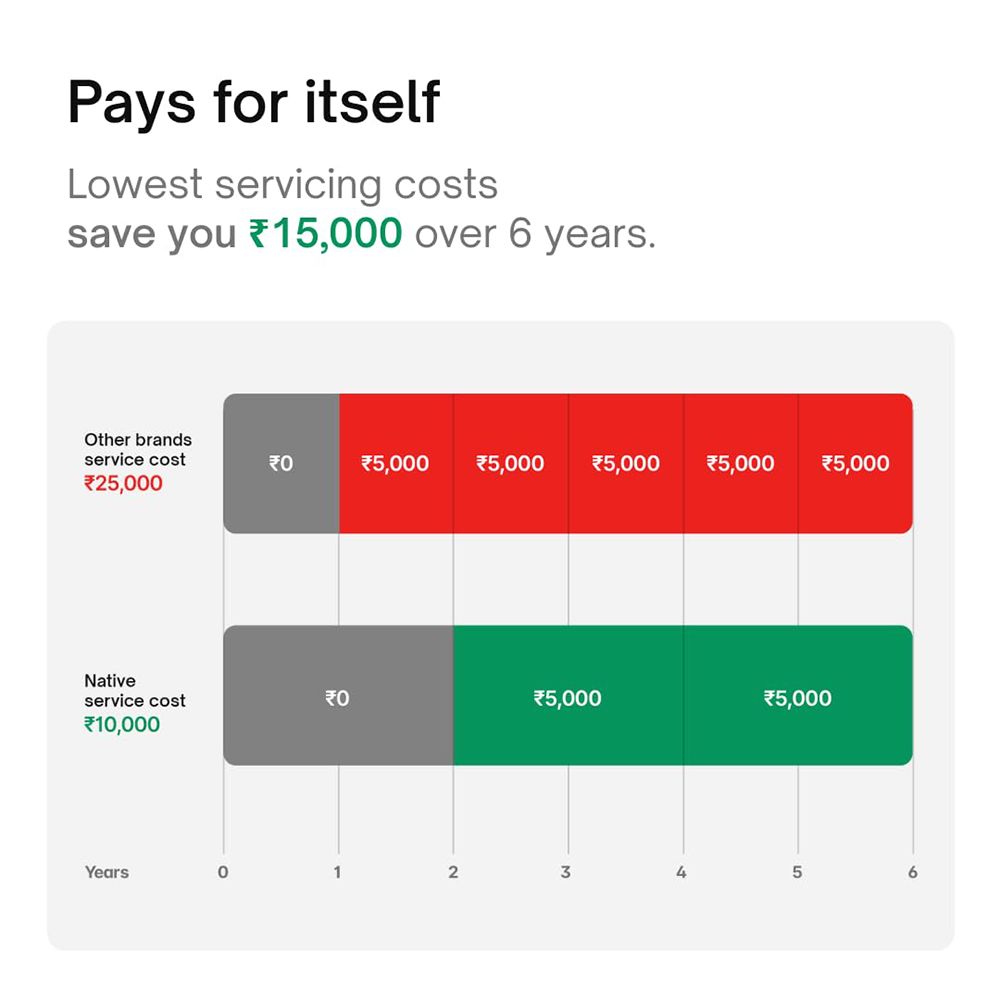The image size is (1000, 1000).
Task: Select the first green ₹5,000 segment, years 2 to 4
Action: point(568,697)
